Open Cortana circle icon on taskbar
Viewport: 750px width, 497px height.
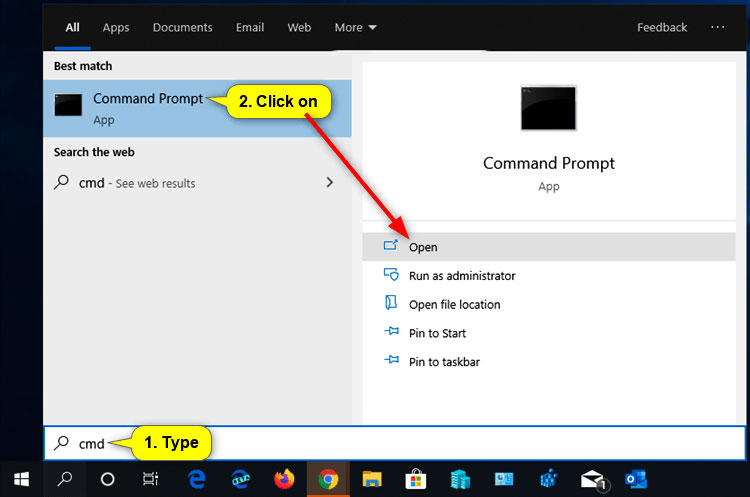(x=108, y=478)
